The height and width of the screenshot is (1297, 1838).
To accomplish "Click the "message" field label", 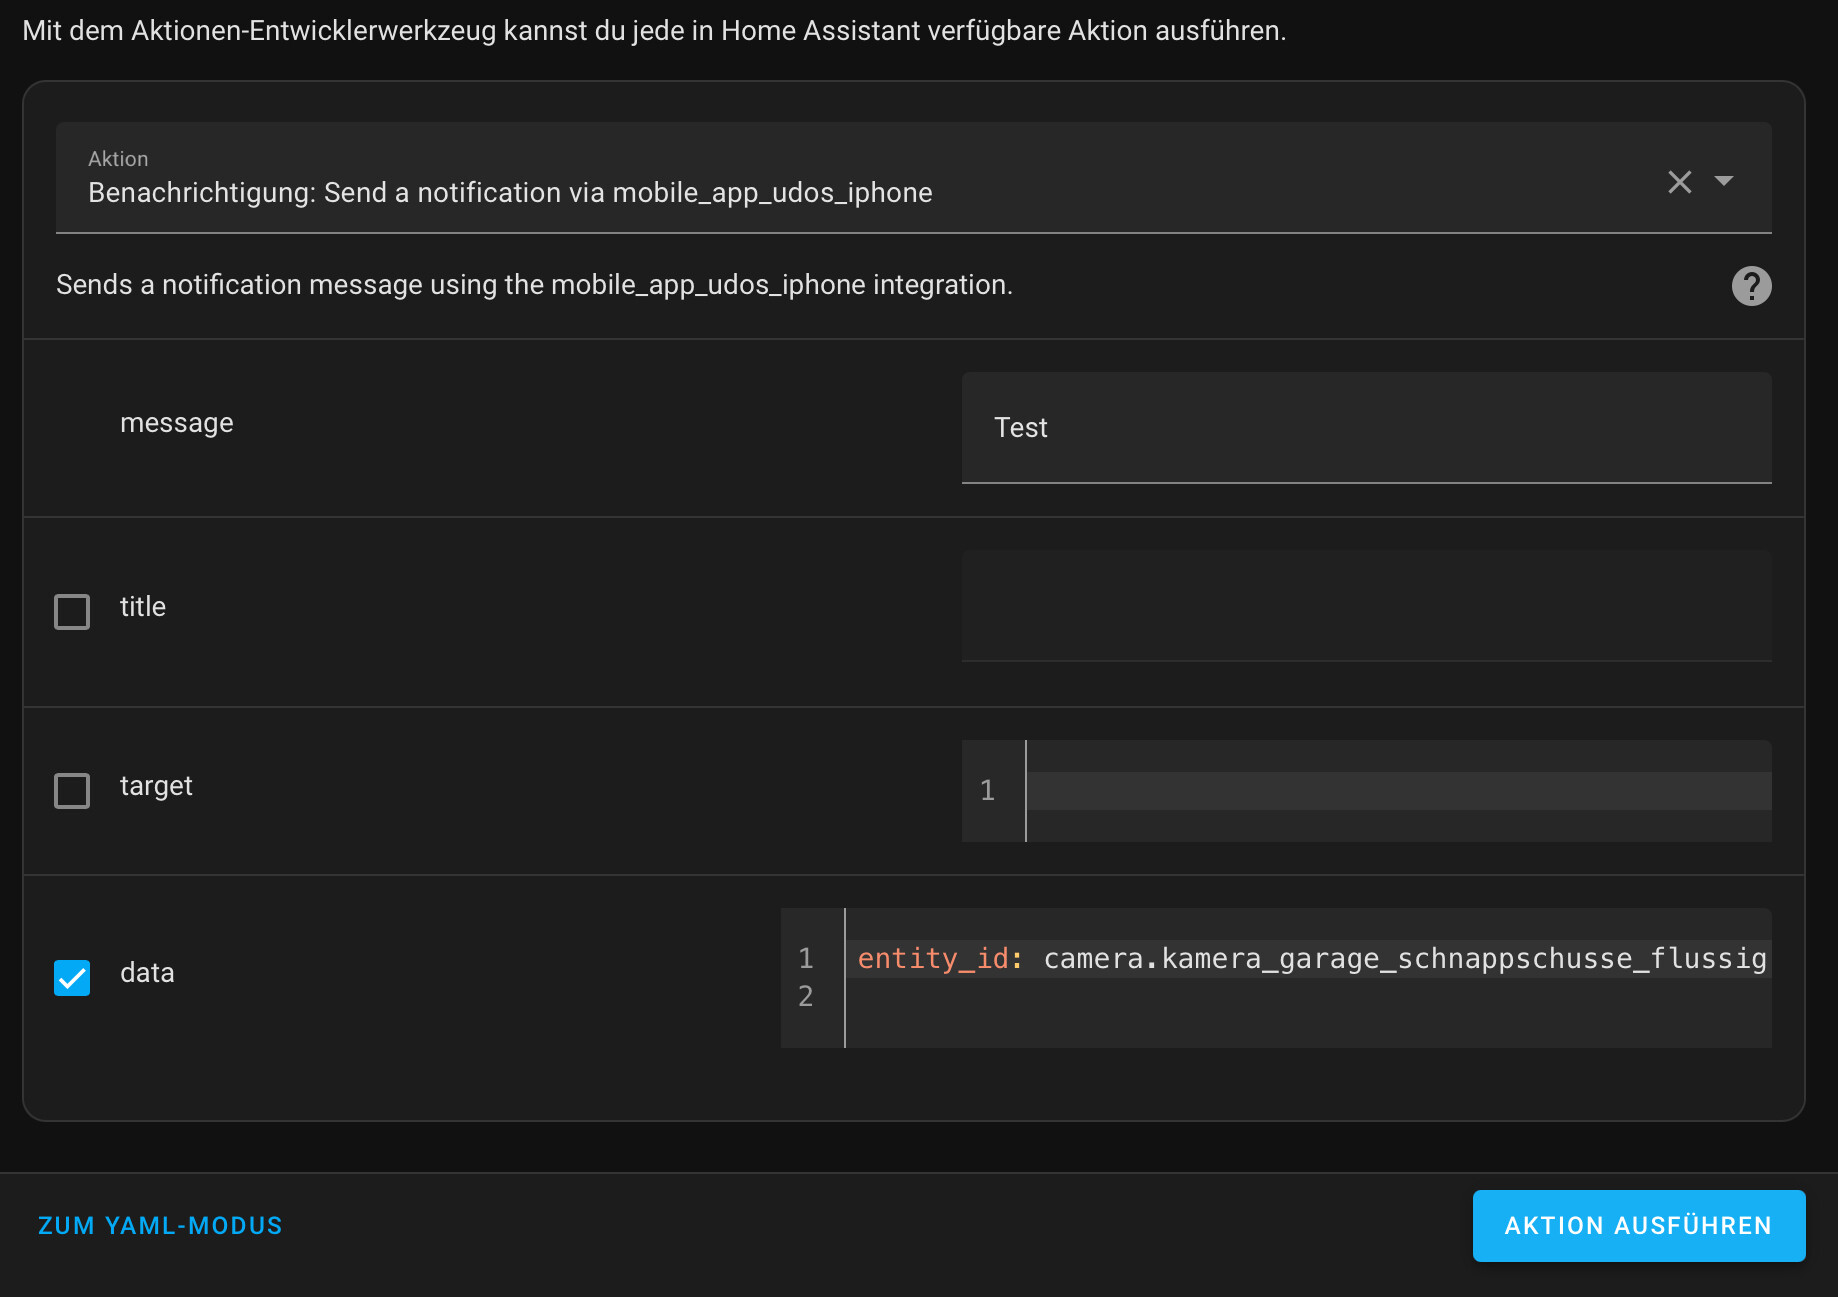I will coord(177,423).
